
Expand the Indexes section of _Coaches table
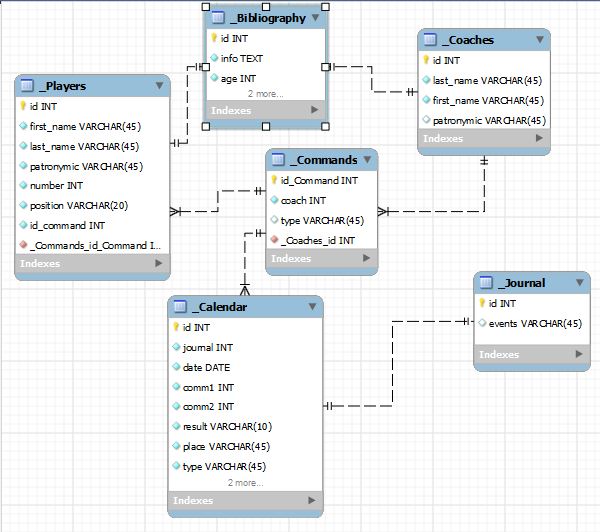[540, 139]
